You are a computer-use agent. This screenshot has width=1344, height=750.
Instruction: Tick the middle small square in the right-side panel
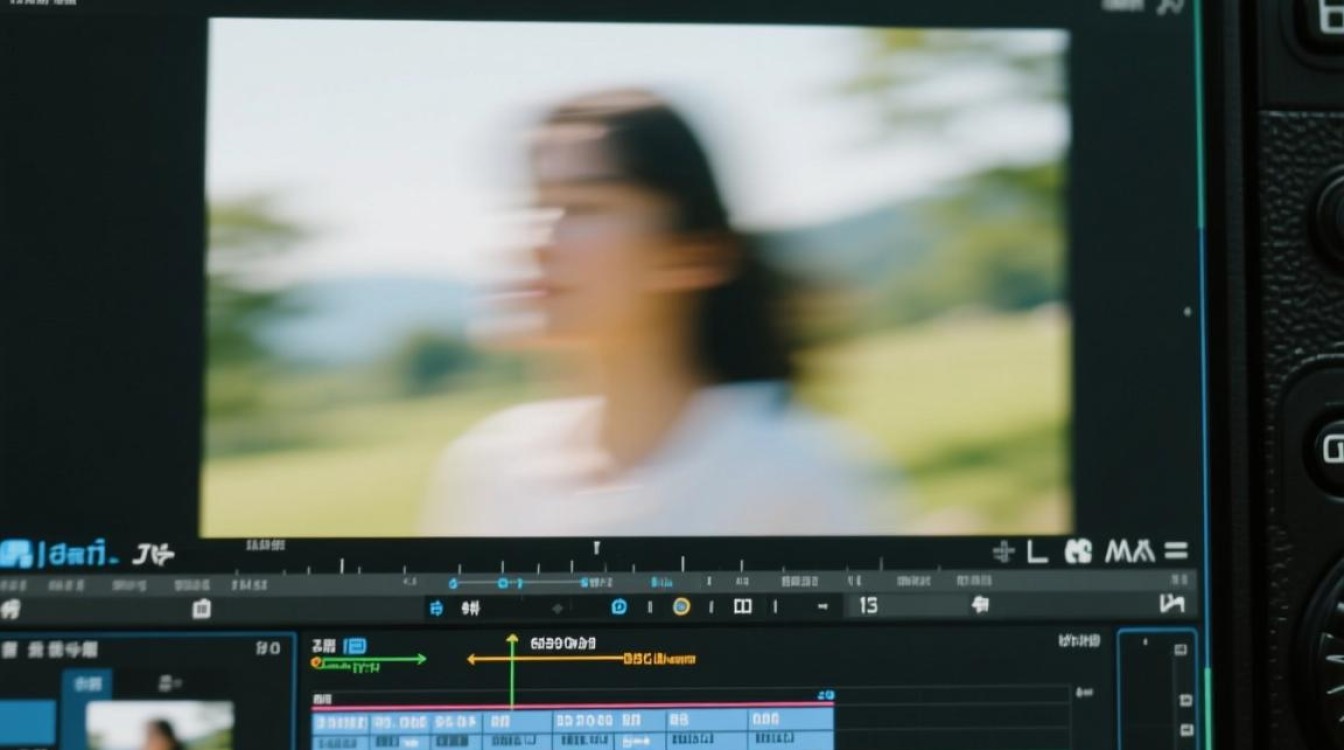(x=1185, y=700)
